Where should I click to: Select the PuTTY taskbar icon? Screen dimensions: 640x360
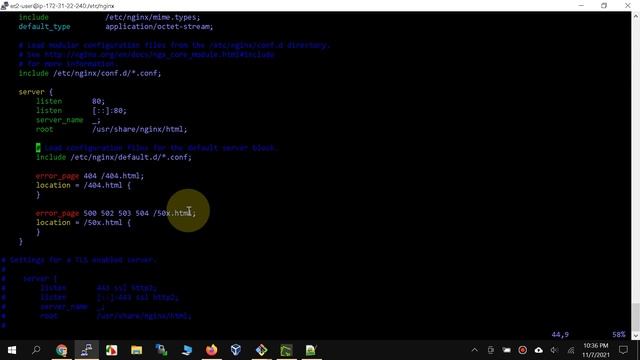[x=87, y=350]
